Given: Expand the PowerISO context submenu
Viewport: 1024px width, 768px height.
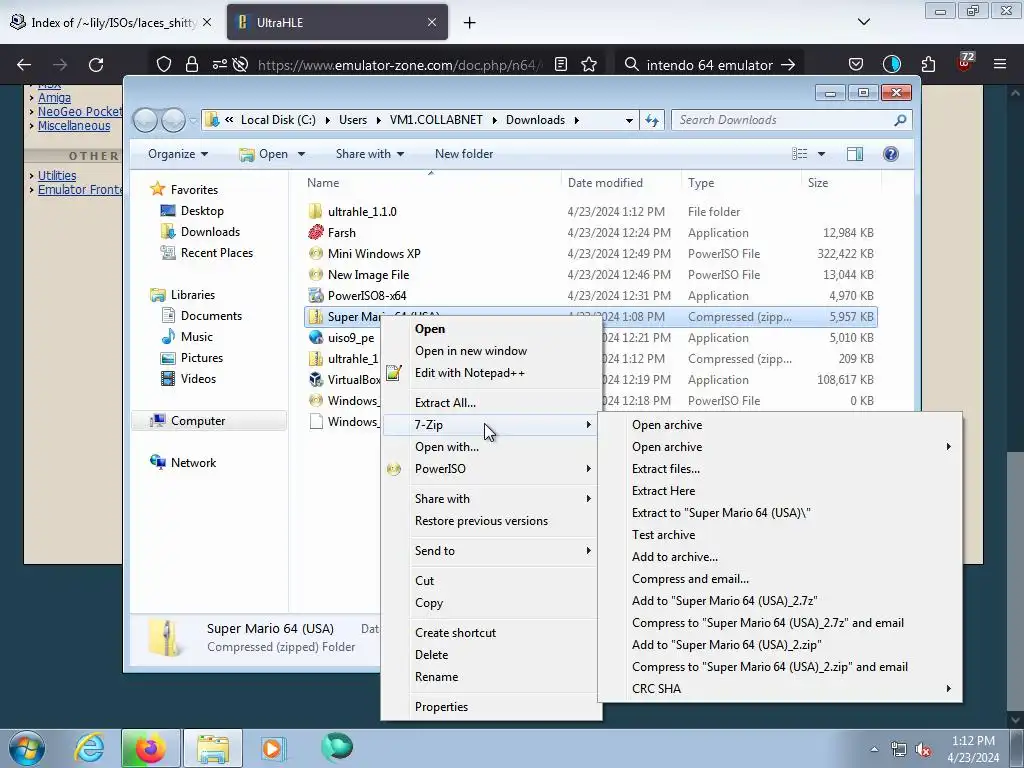Looking at the screenshot, I should [x=492, y=469].
